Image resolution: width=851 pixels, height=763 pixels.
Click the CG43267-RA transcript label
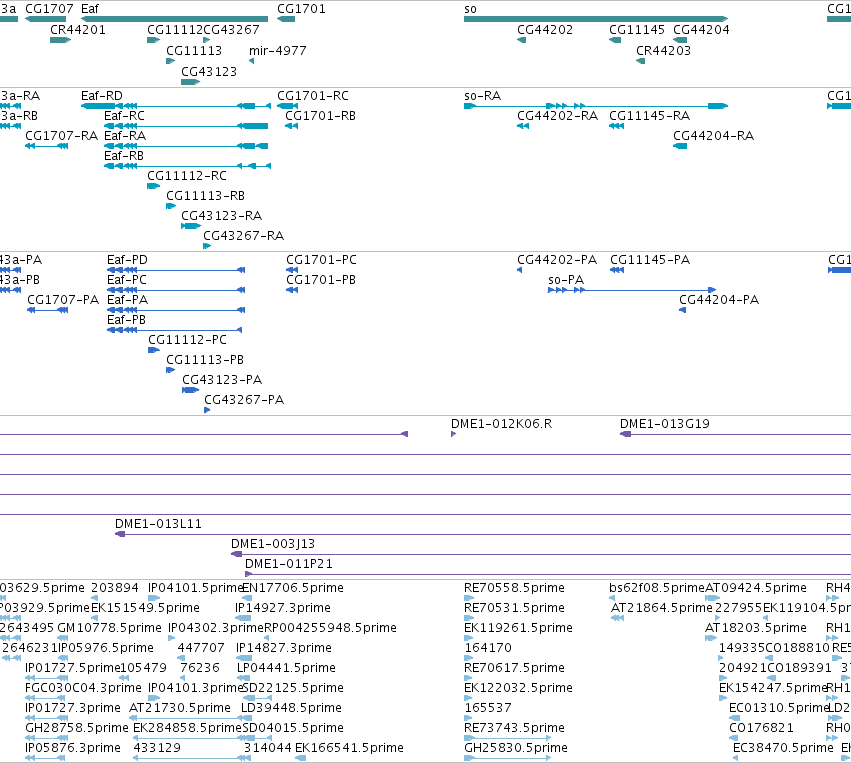point(243,236)
